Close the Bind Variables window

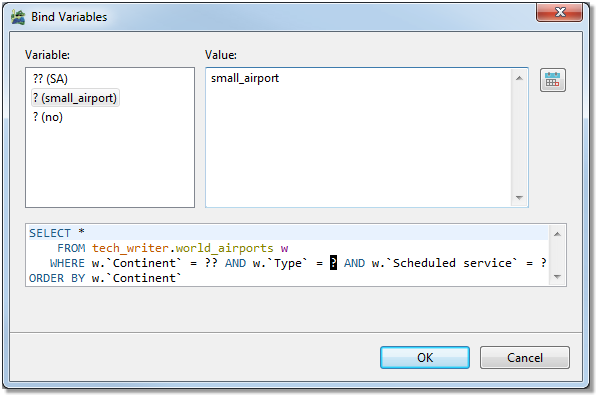click(x=559, y=12)
